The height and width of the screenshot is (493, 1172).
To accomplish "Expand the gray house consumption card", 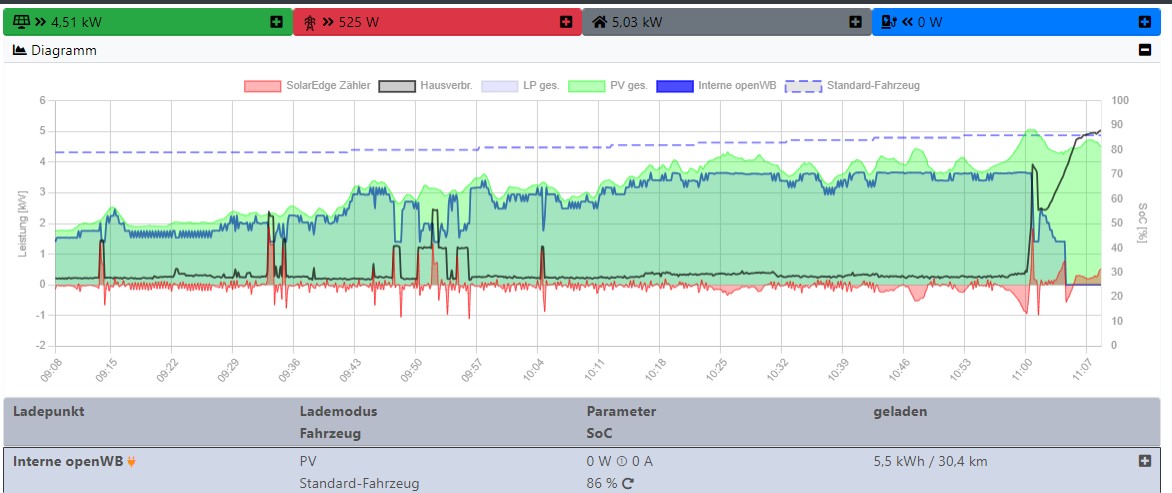I will pyautogui.click(x=855, y=22).
